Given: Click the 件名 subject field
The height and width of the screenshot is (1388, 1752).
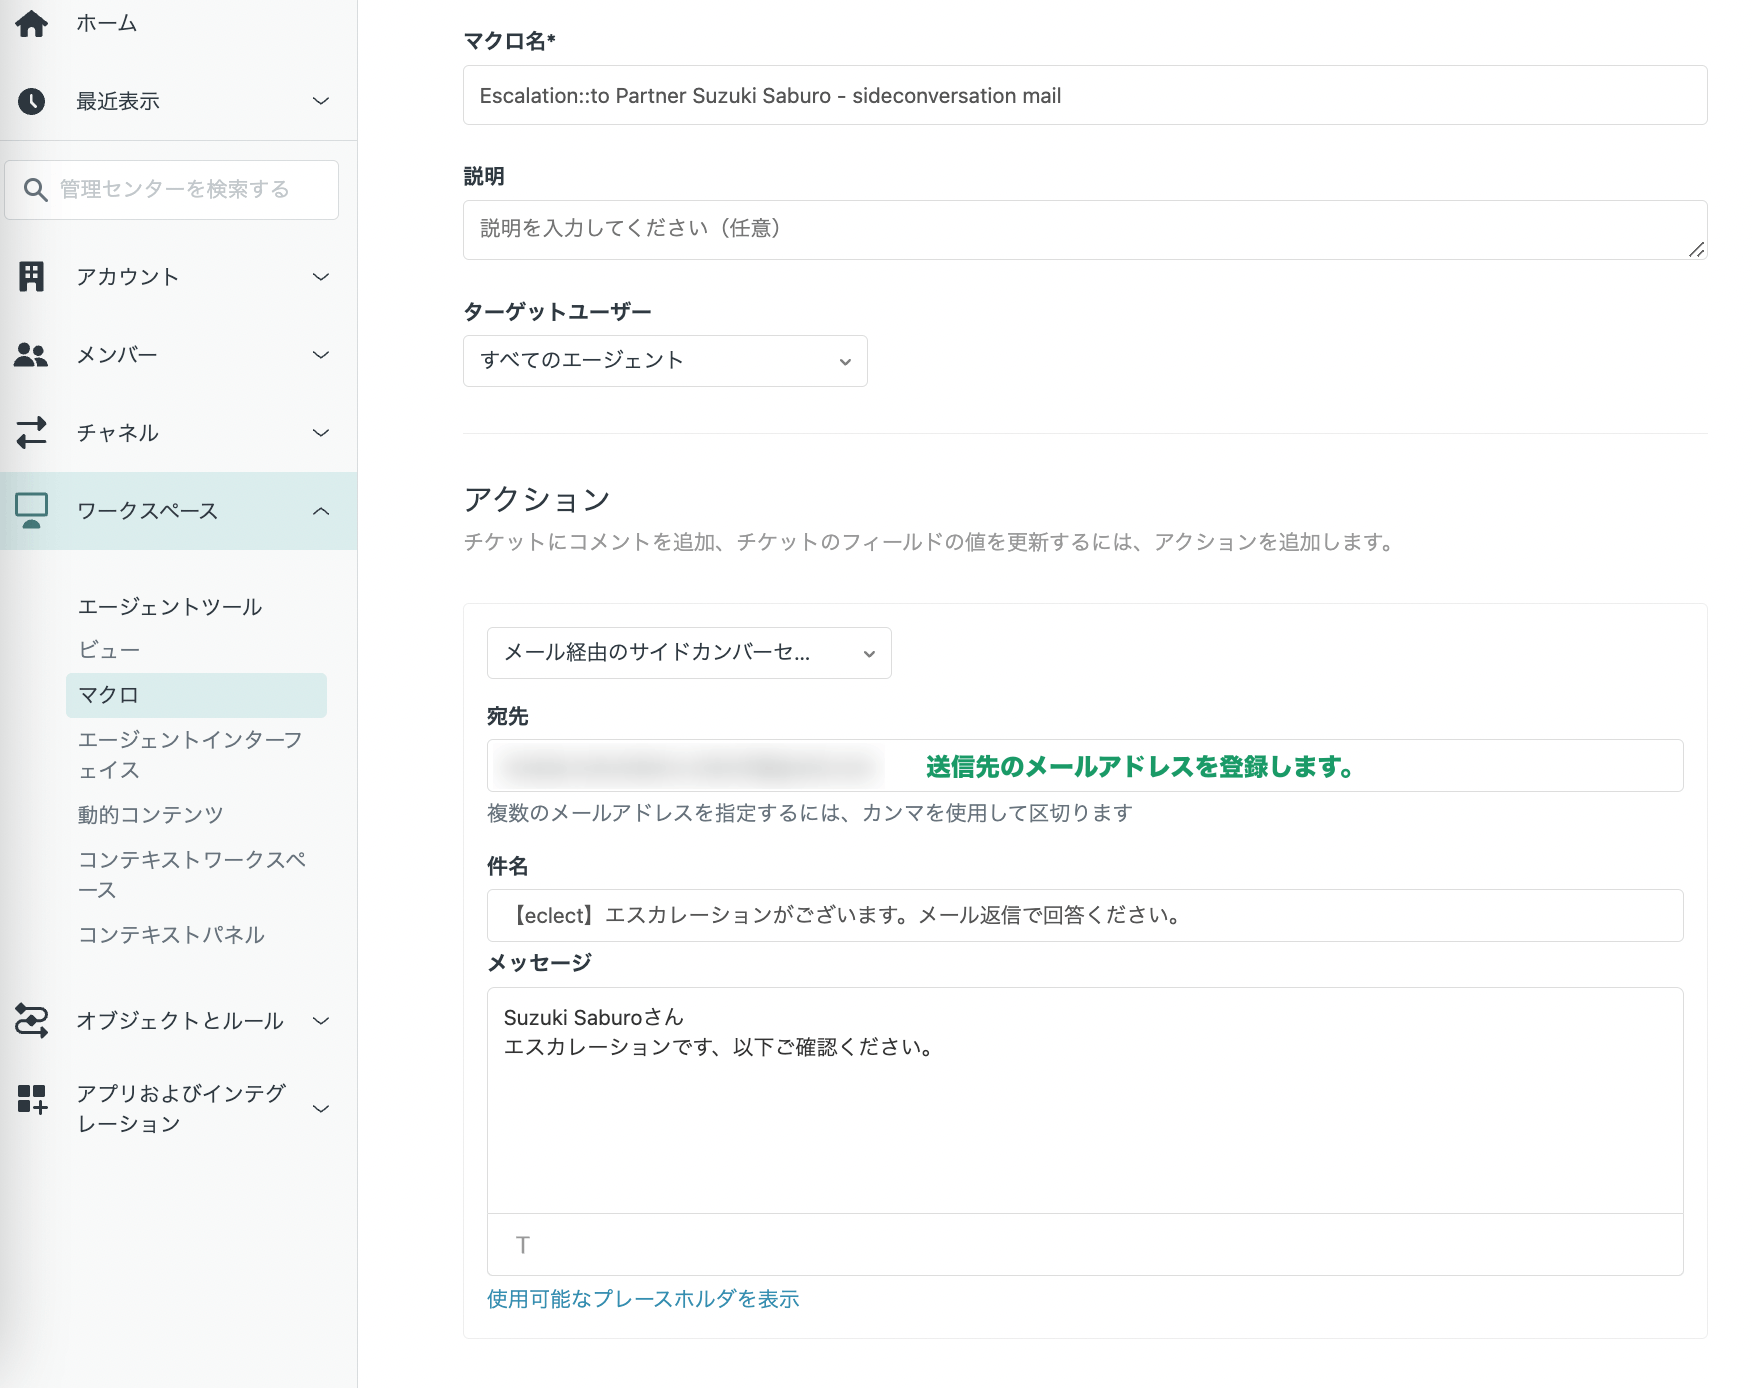Looking at the screenshot, I should [1085, 916].
